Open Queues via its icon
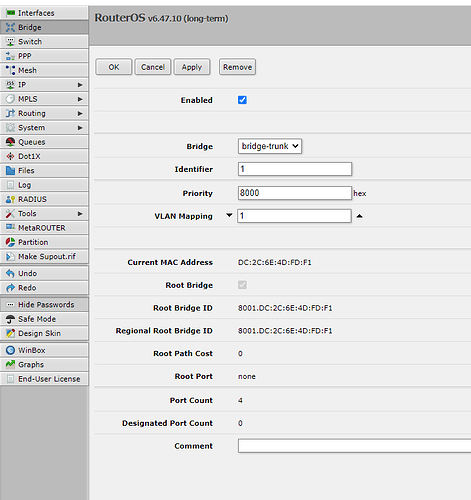 (x=10, y=142)
